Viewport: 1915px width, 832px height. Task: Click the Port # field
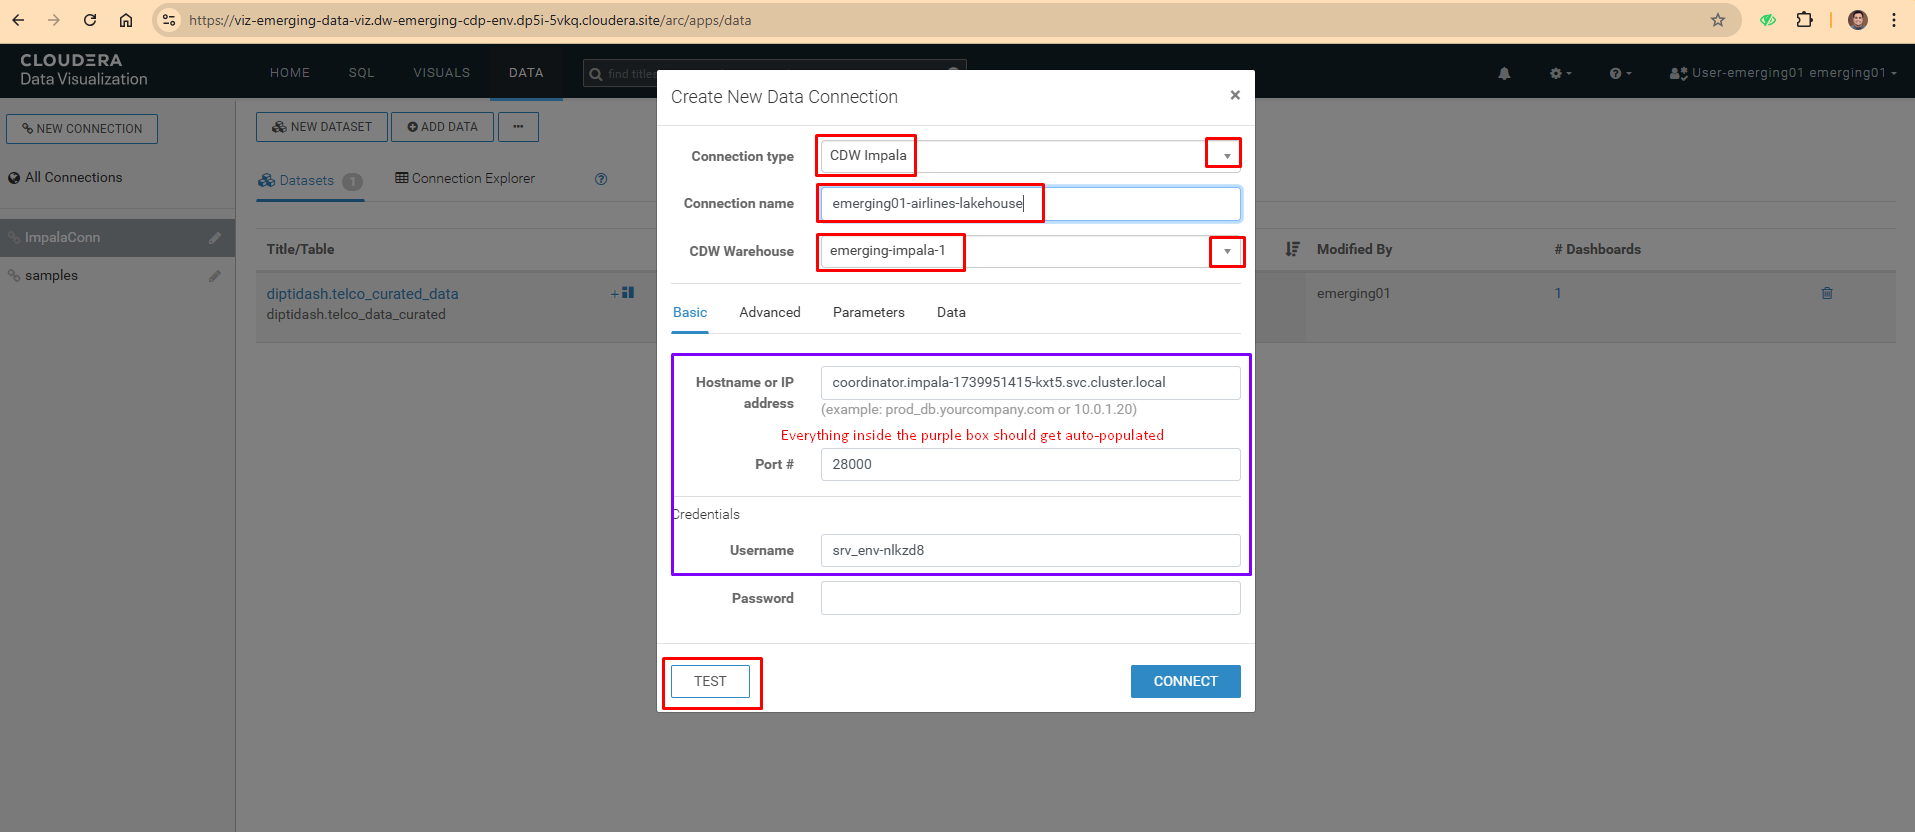click(1030, 464)
